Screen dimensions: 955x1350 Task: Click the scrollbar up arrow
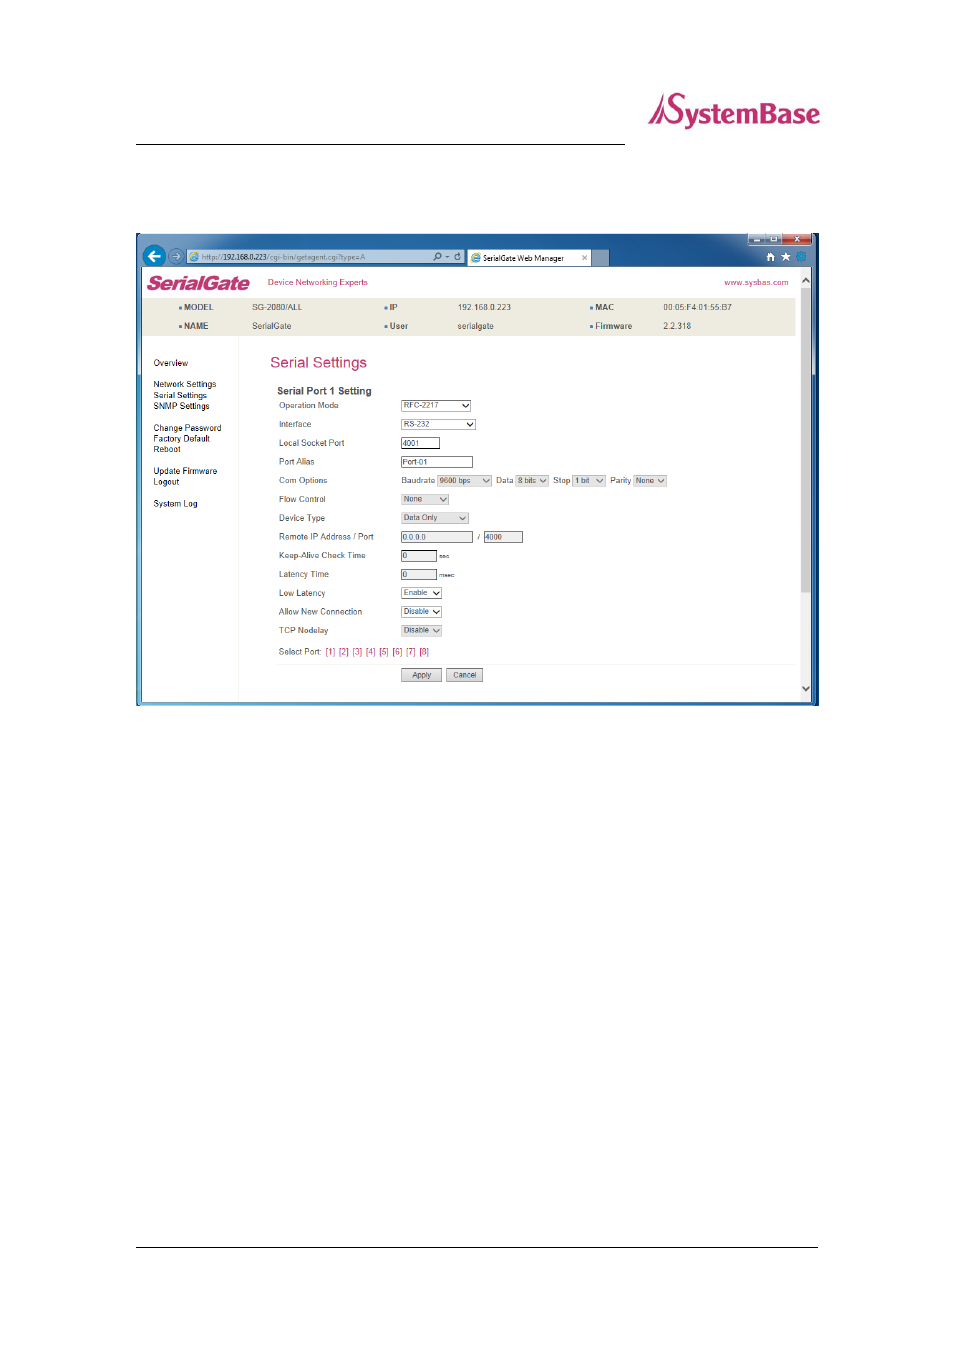pos(806,281)
